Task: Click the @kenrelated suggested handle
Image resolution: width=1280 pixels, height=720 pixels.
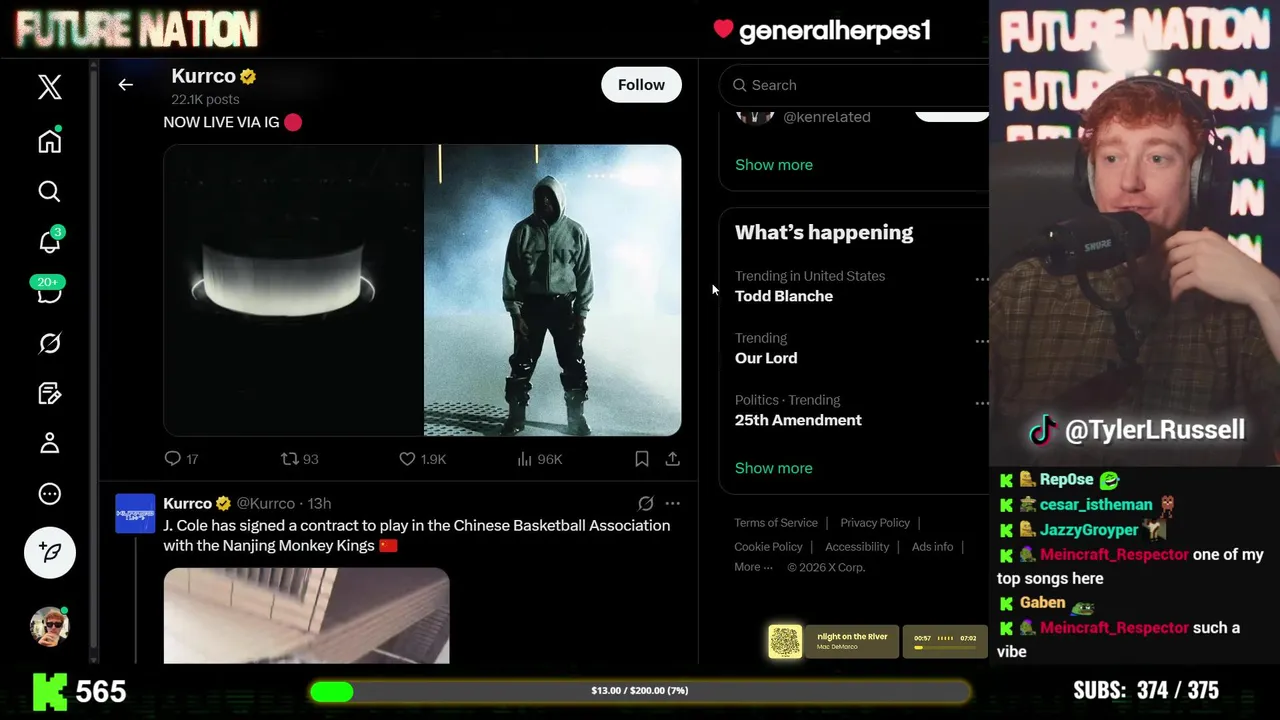Action: pyautogui.click(x=826, y=117)
